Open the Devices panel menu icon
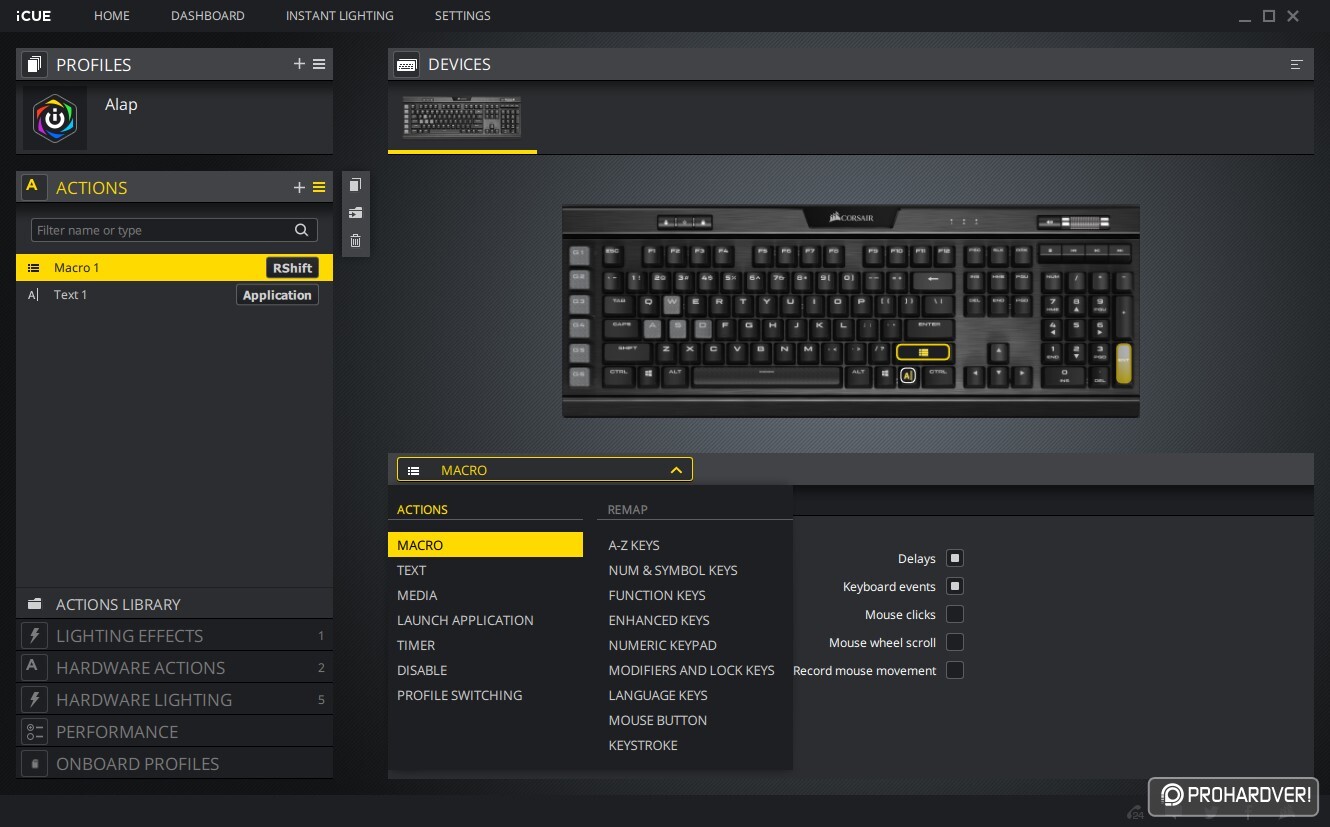The width and height of the screenshot is (1330, 827). (1297, 64)
